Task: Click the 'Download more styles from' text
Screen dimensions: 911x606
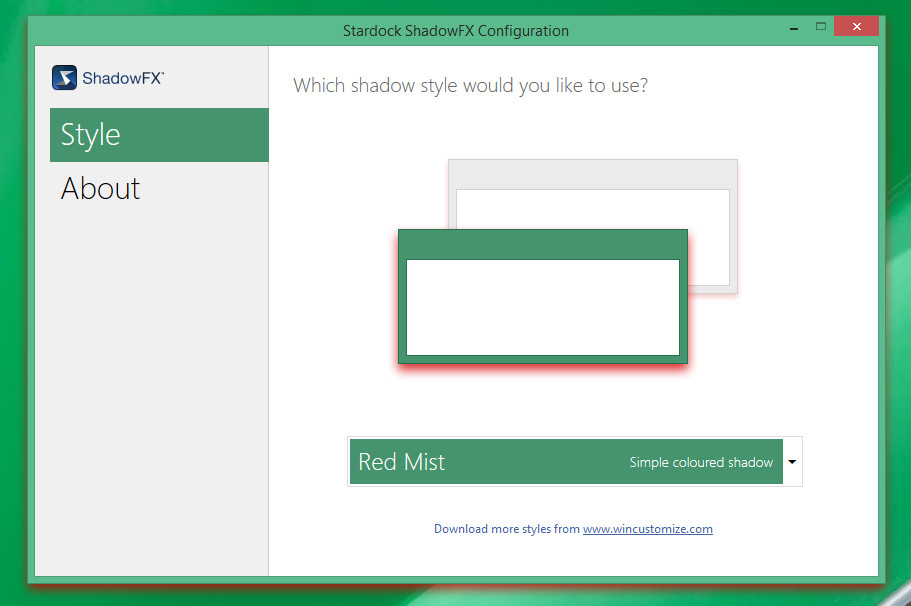Action: click(x=507, y=529)
